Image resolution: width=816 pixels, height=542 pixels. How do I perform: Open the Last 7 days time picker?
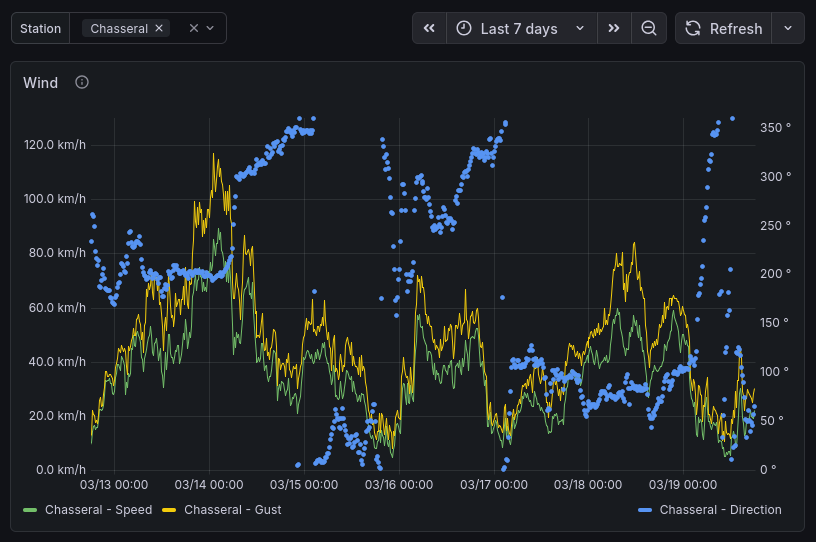520,29
